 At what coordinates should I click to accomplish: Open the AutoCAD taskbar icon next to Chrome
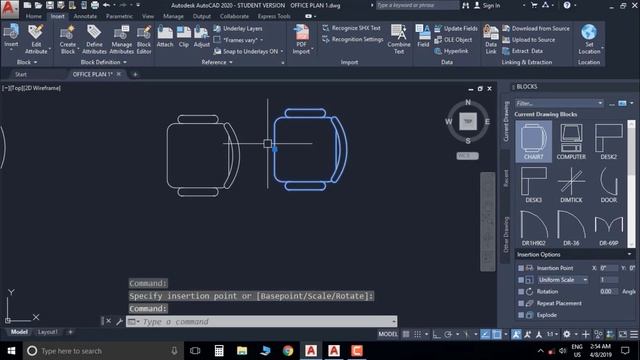(311, 351)
